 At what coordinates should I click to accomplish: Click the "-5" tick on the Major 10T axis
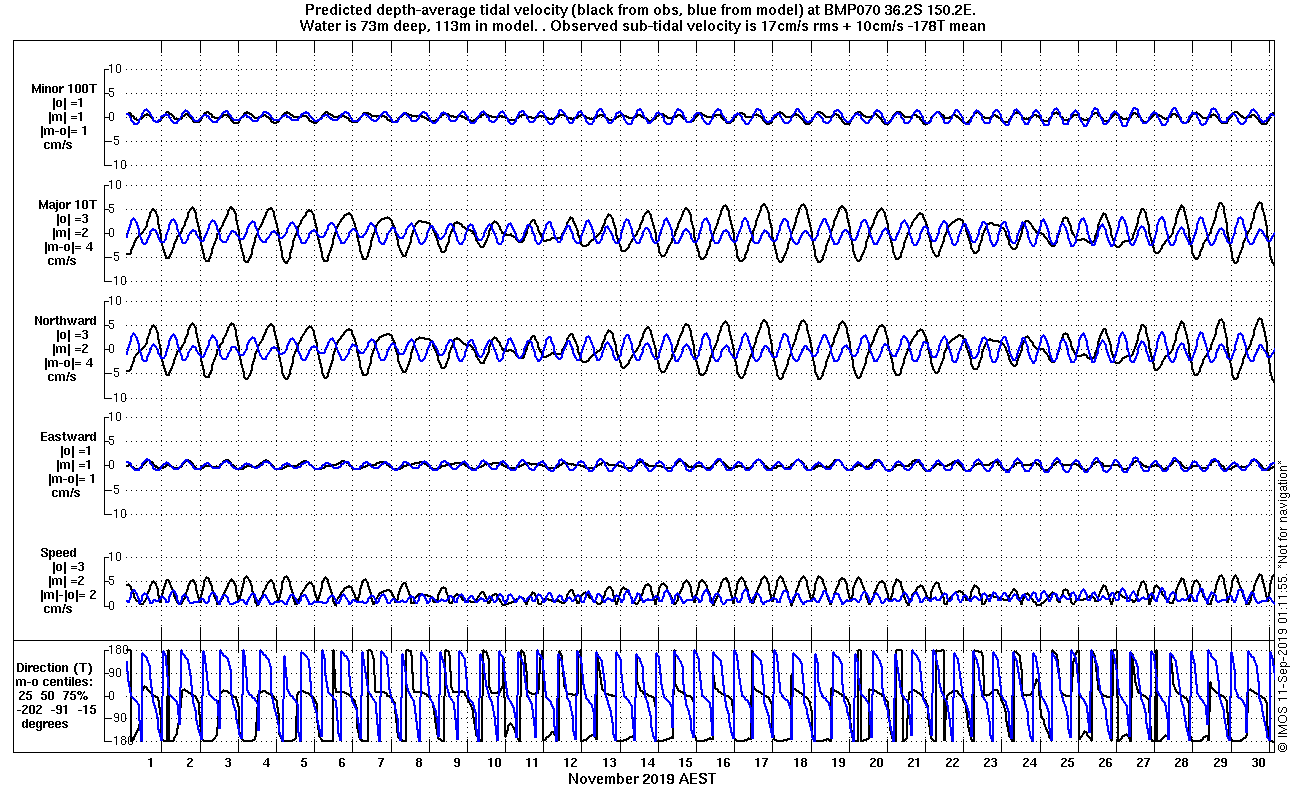tap(114, 257)
